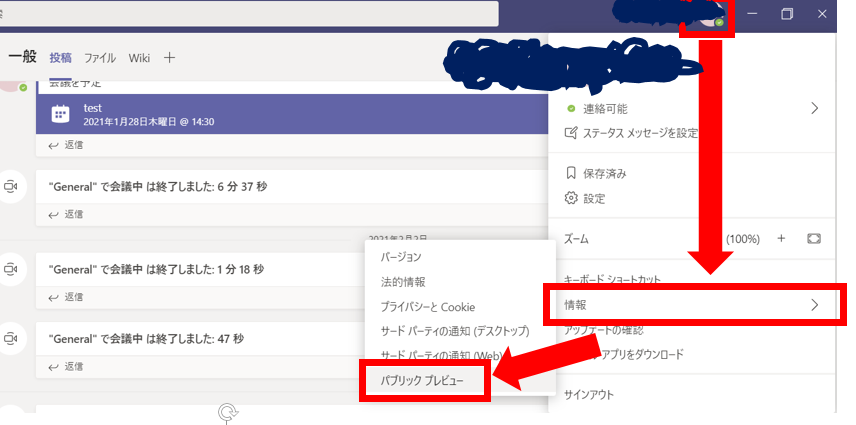This screenshot has height=425, width=856.
Task: Open the ended meeting lasting 47 秒
Action: click(x=146, y=339)
